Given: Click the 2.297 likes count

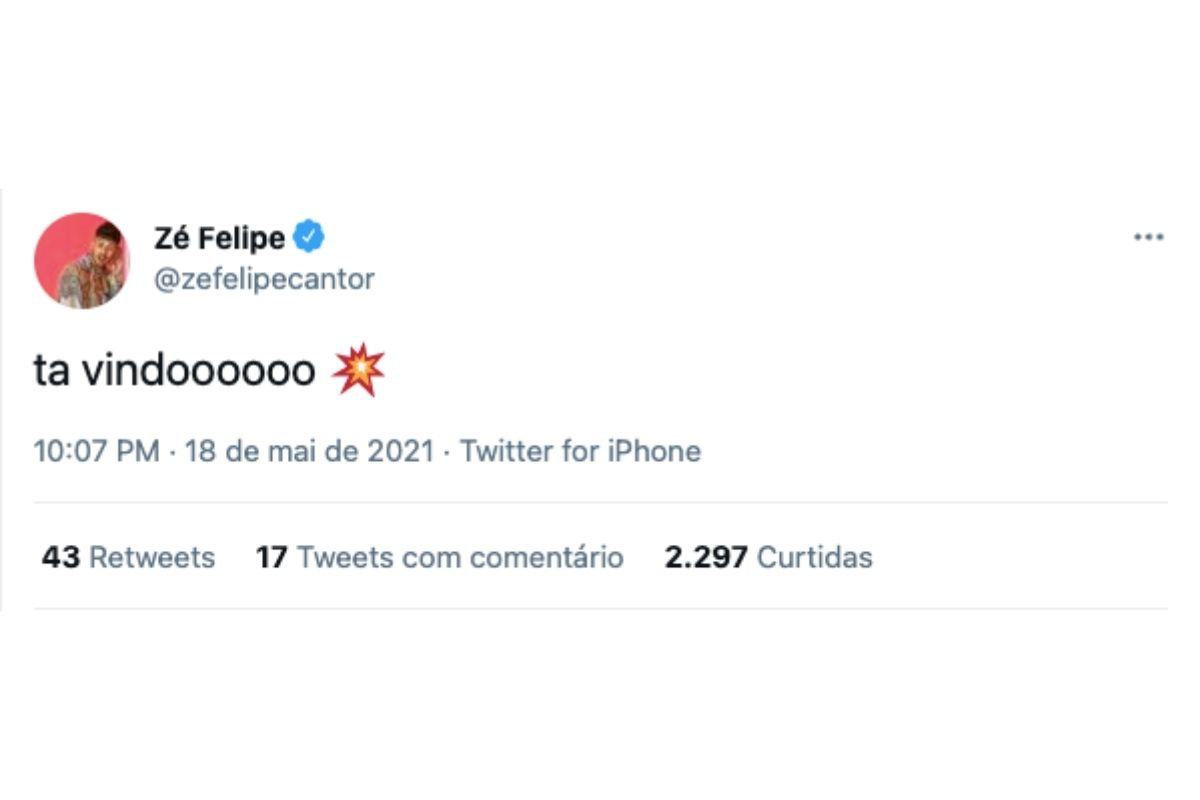Looking at the screenshot, I should [705, 557].
